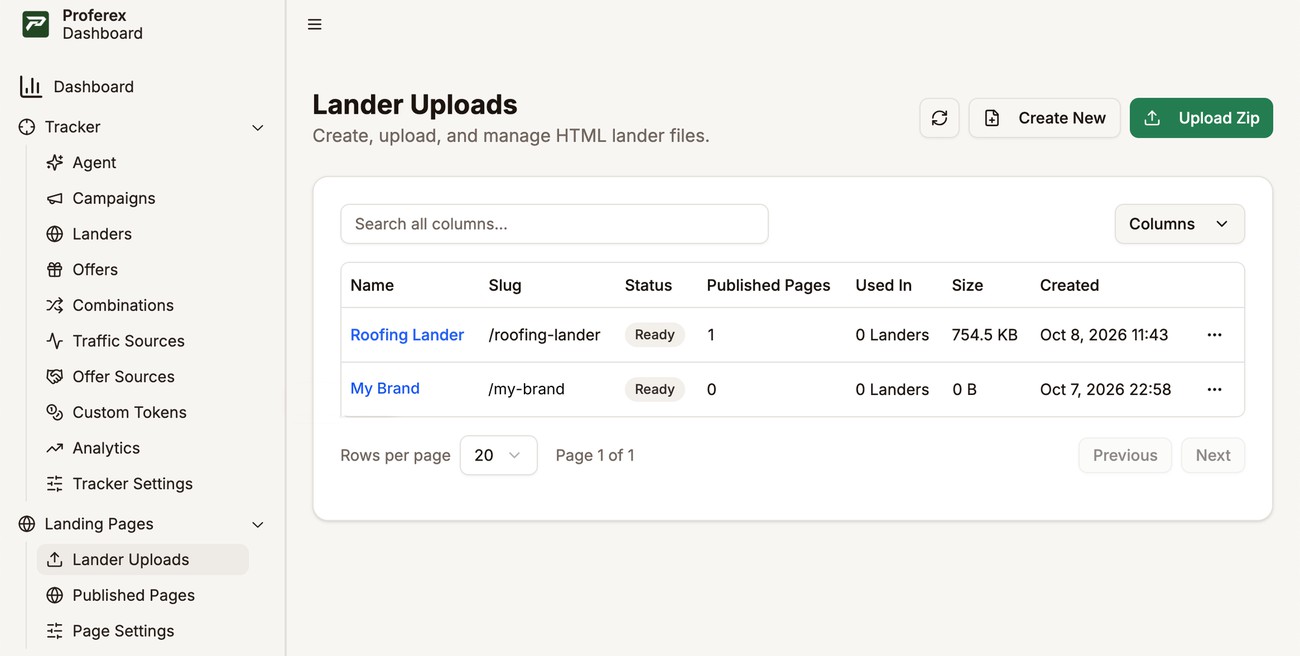Image resolution: width=1300 pixels, height=656 pixels.
Task: Click the Created column header
Action: click(1069, 285)
